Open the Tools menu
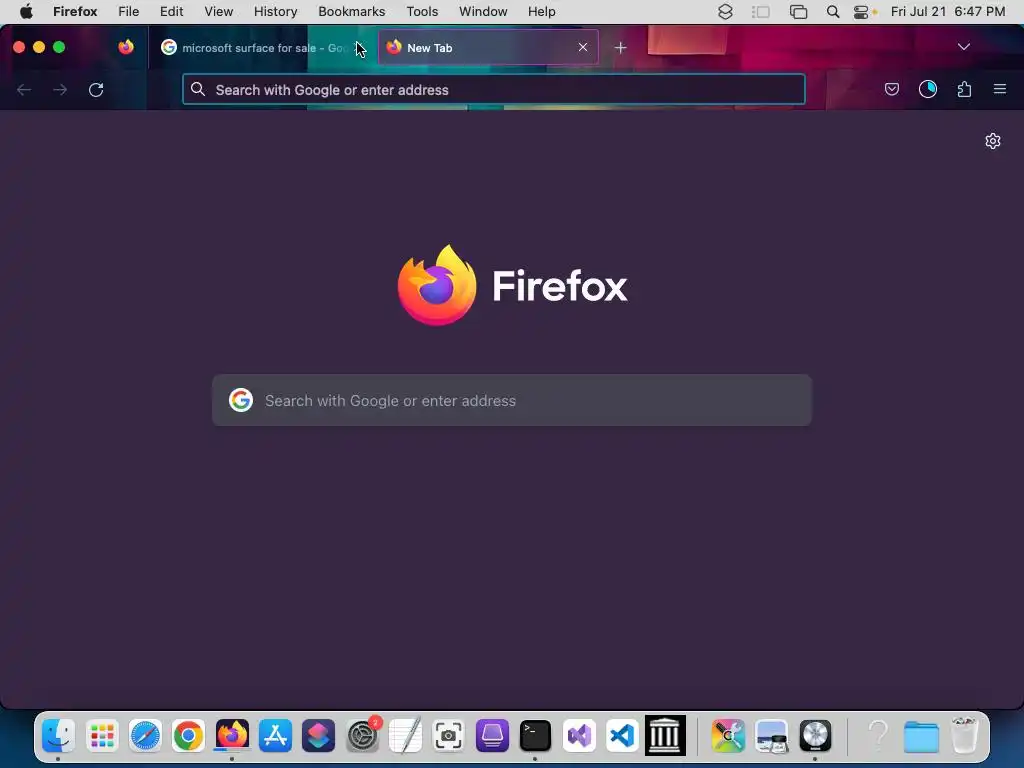Screen dimensions: 1024x768 422,12
